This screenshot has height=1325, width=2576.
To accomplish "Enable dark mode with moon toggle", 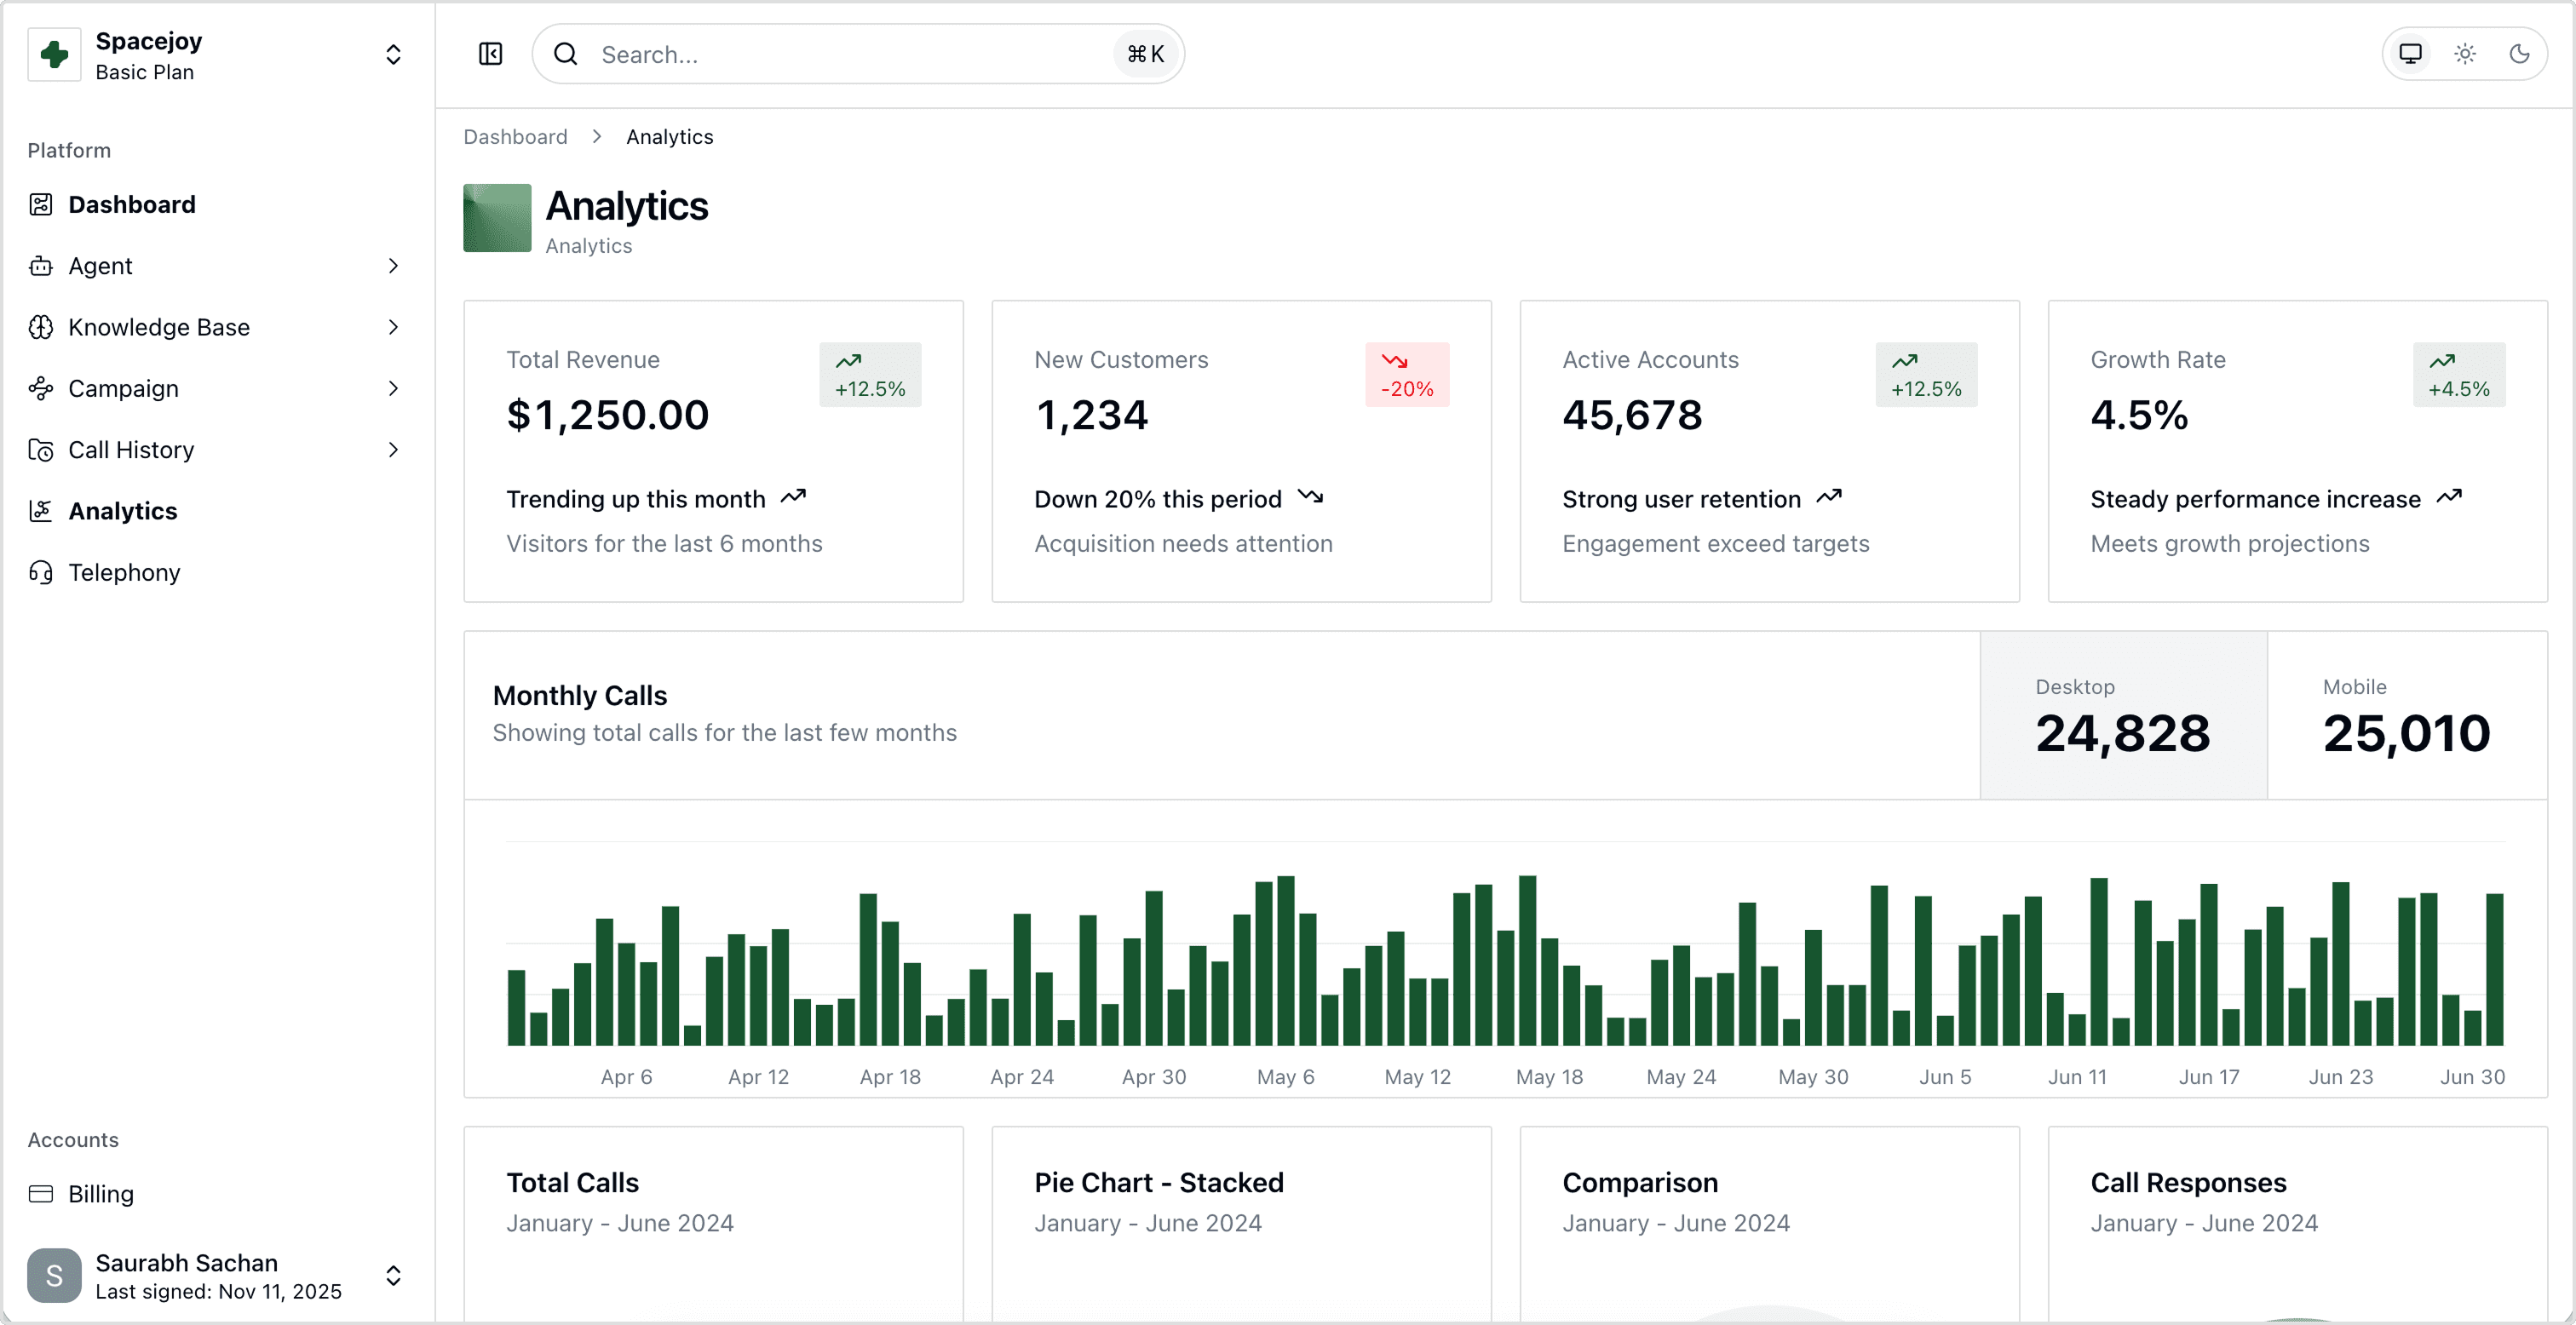I will (2519, 54).
